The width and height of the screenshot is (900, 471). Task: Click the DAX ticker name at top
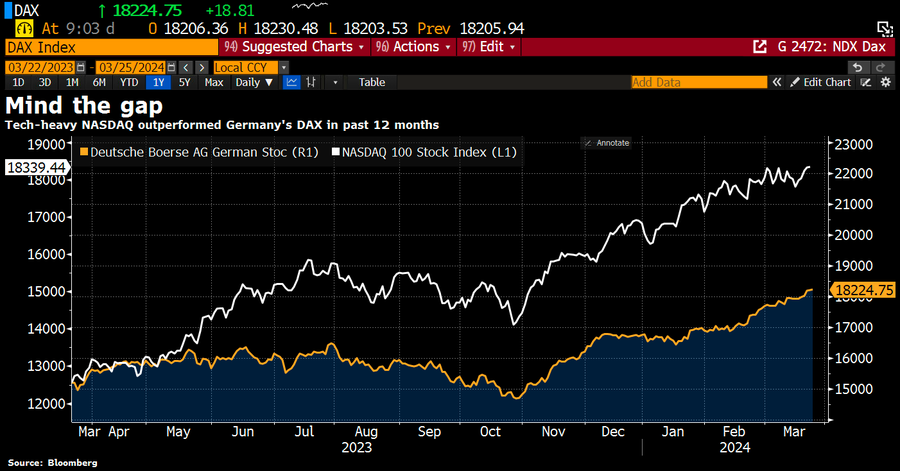(26, 10)
